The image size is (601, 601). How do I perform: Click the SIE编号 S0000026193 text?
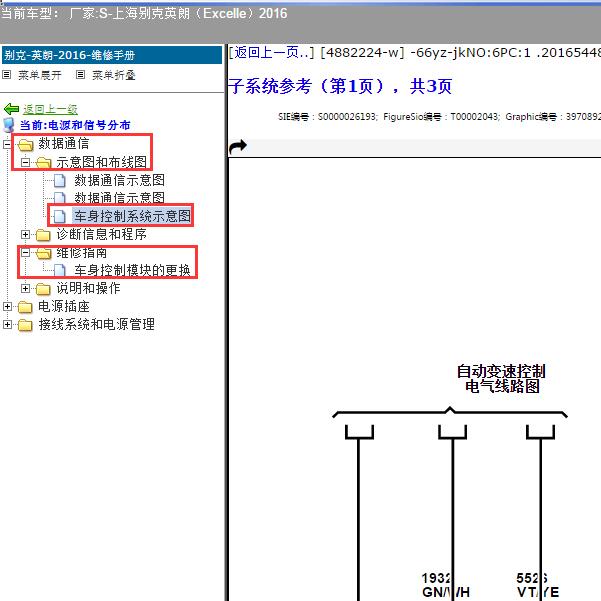pos(327,117)
